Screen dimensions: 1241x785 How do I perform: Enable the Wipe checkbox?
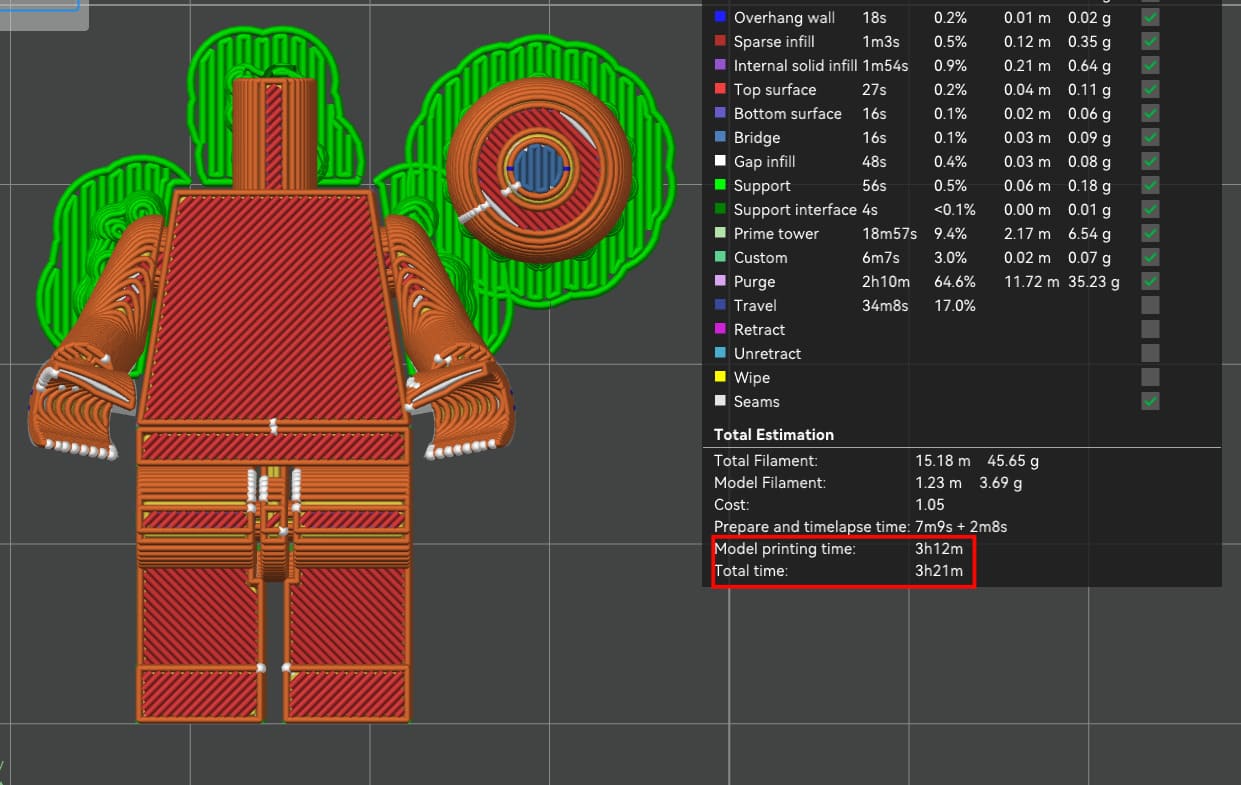click(x=1150, y=377)
